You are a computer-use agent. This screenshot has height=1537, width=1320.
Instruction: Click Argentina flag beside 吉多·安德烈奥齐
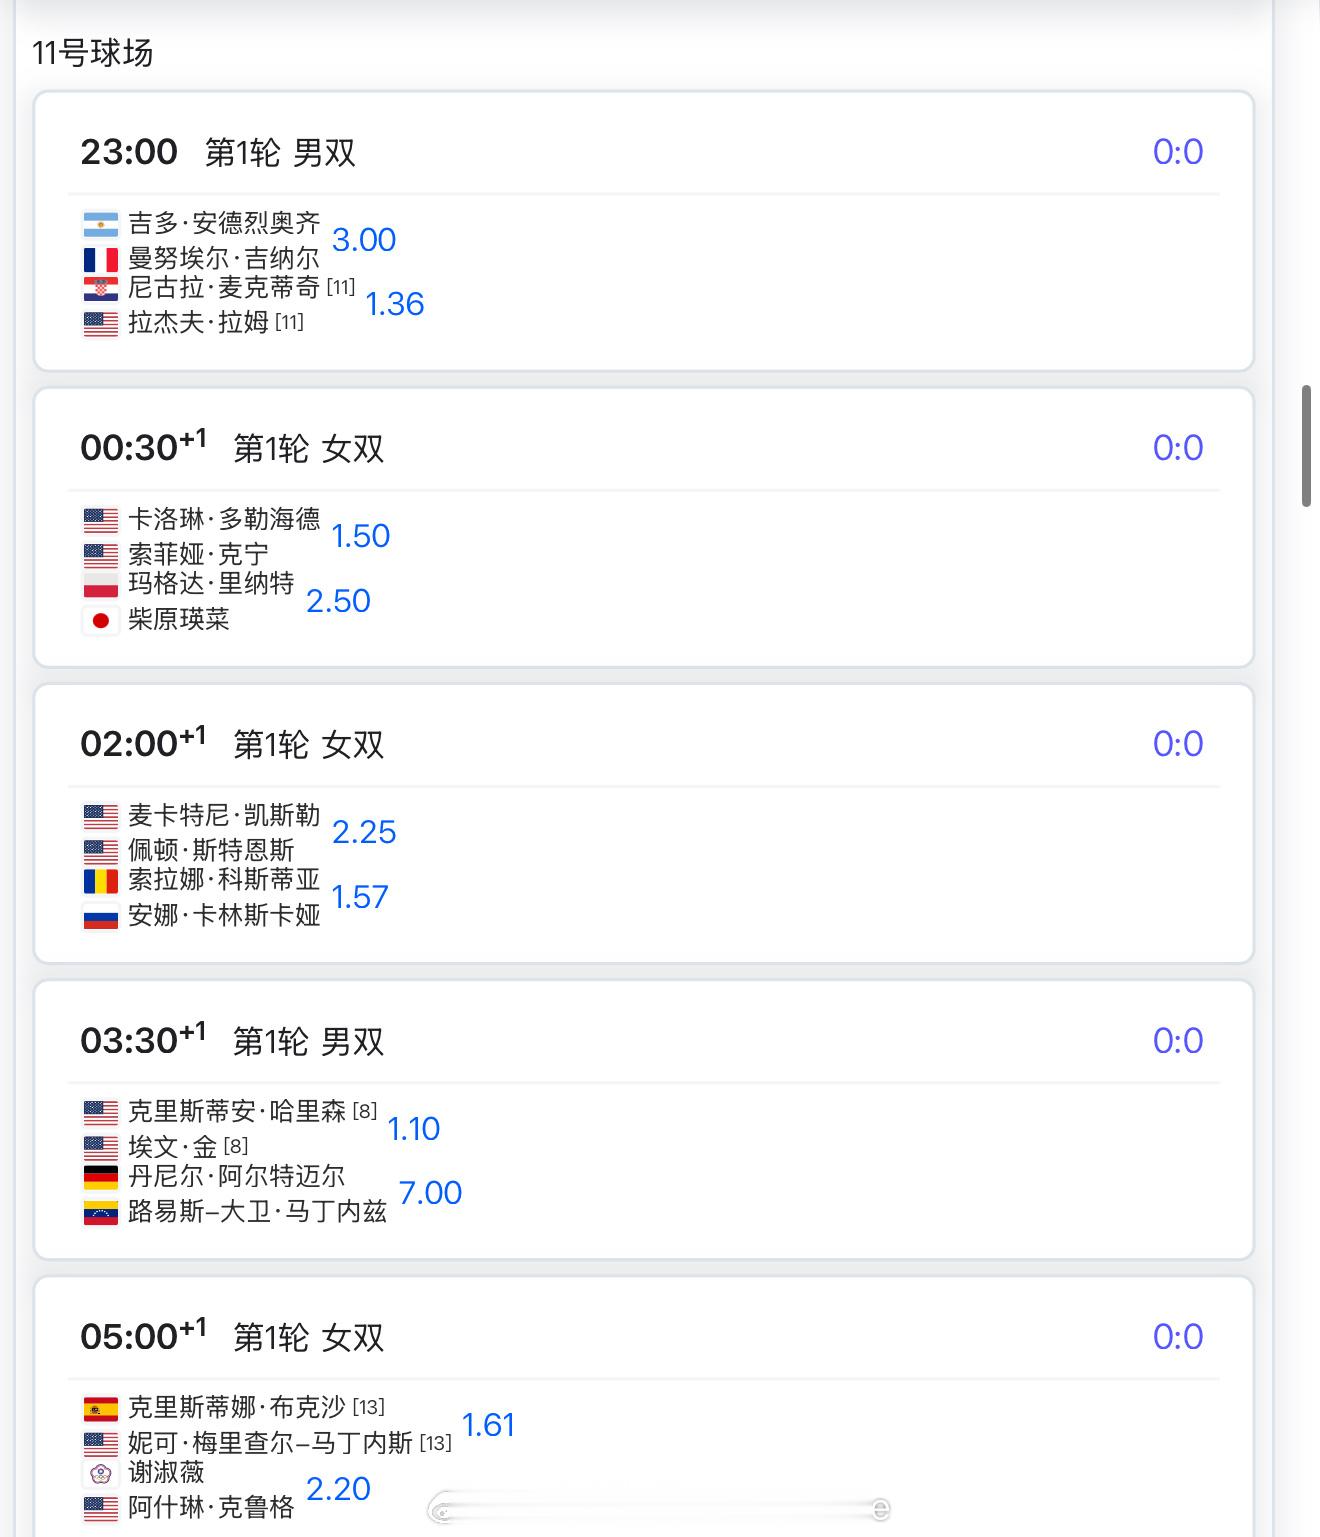[x=100, y=224]
